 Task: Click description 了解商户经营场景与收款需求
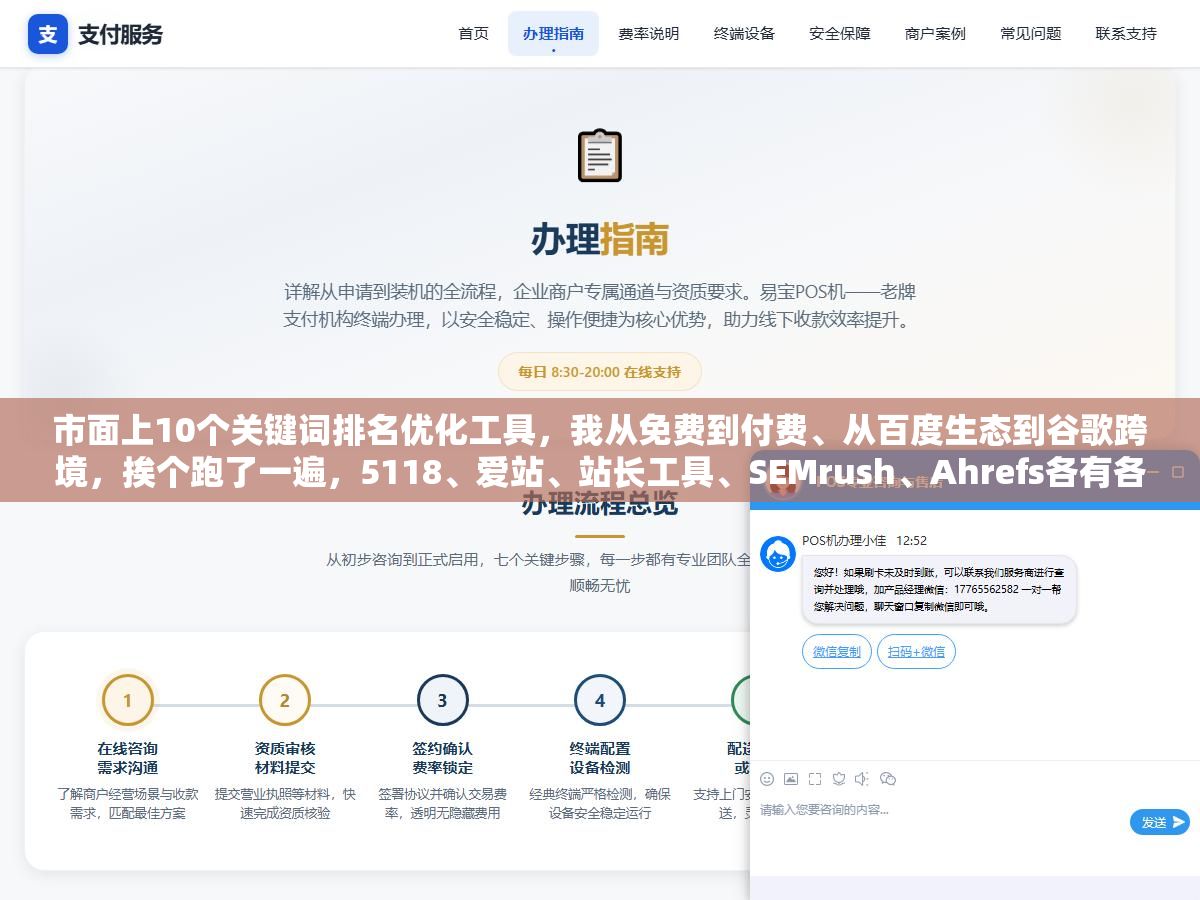pos(127,803)
